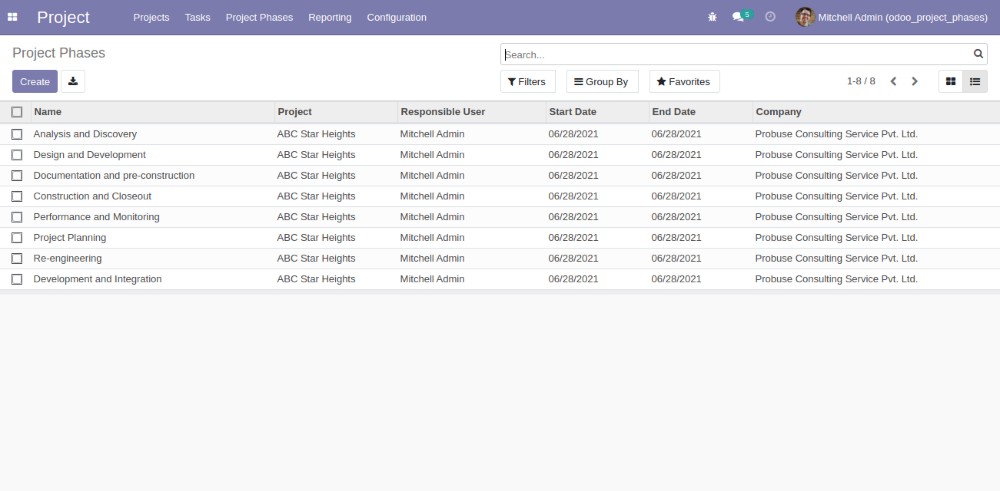Open the apps grid home menu icon
1000x491 pixels.
[13, 17]
